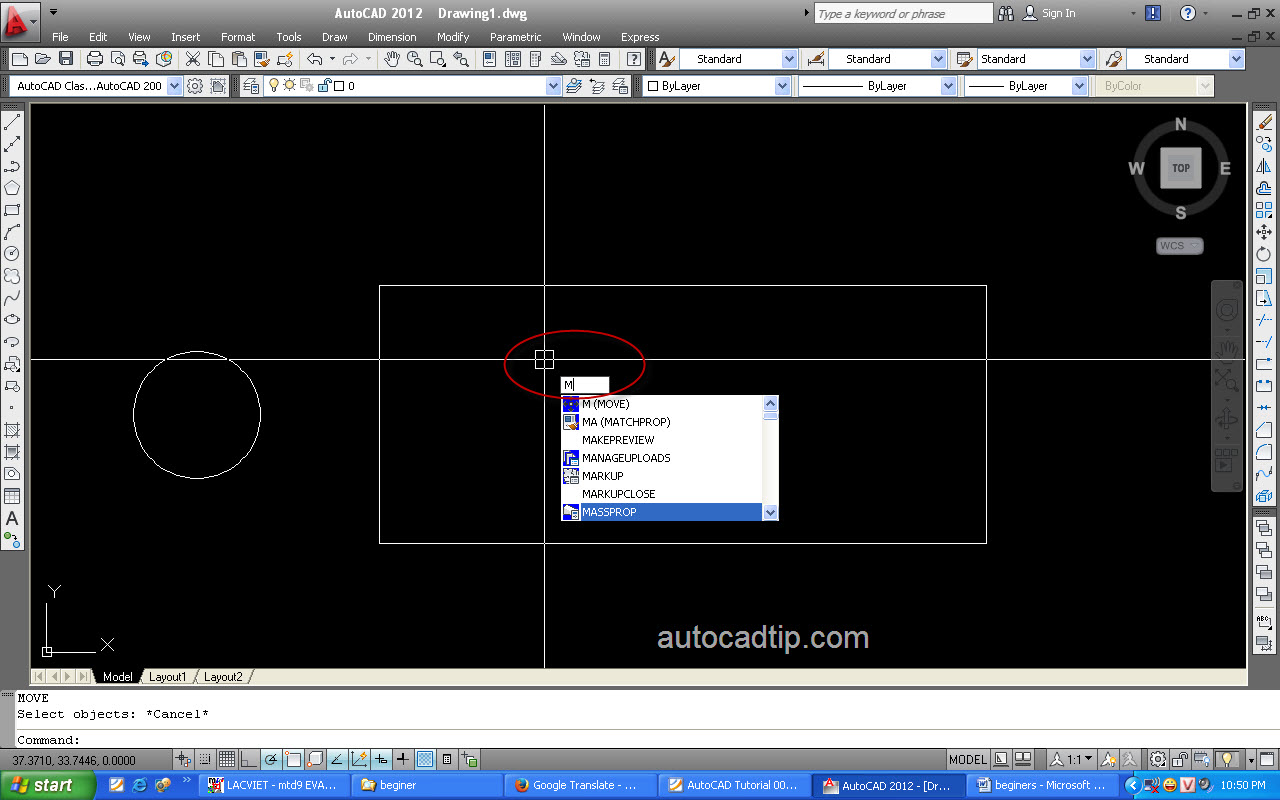
Task: Open a drawing file from toolbar
Action: tap(43, 59)
